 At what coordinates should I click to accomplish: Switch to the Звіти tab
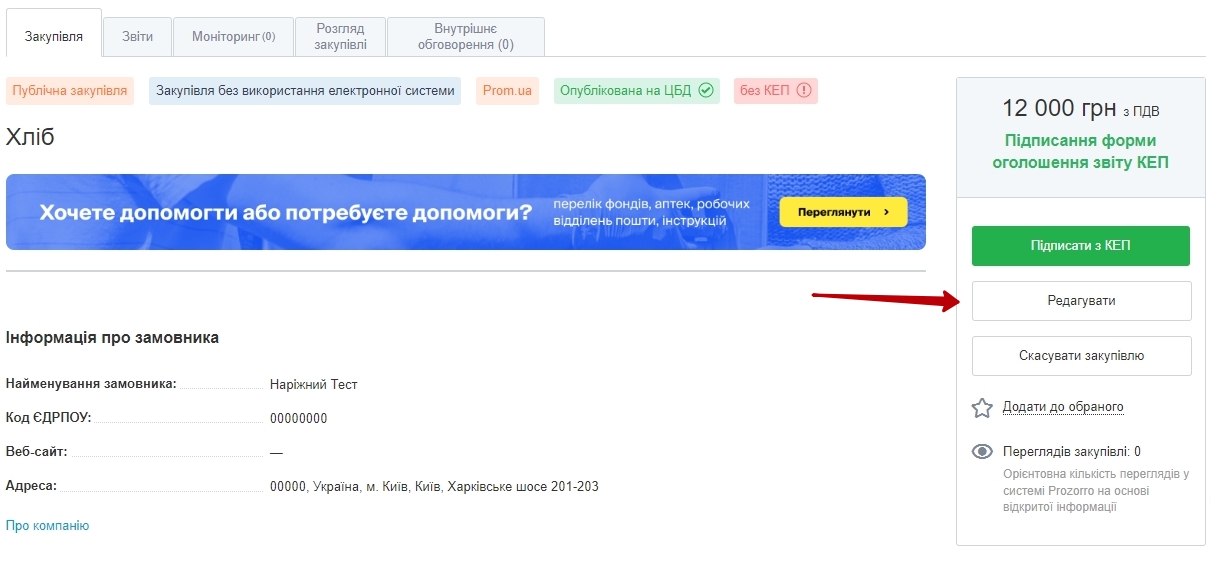click(x=138, y=37)
